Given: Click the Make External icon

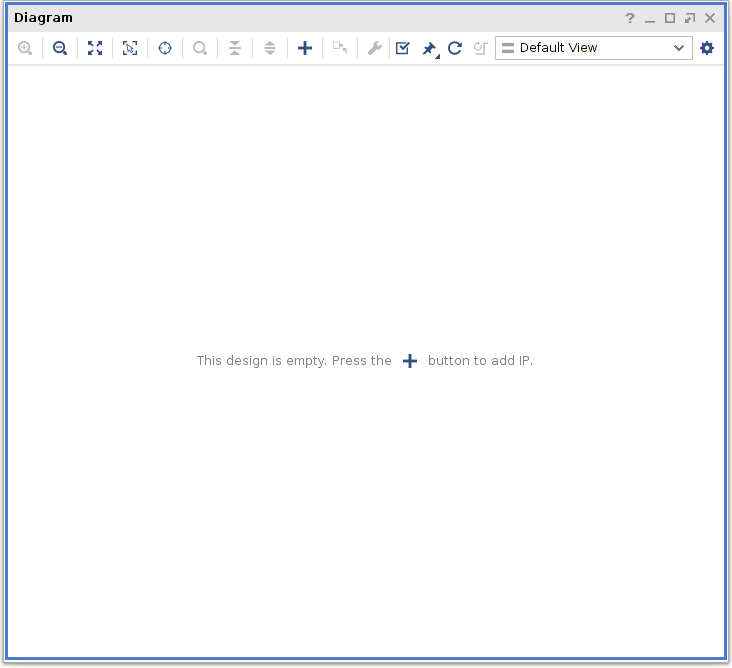Looking at the screenshot, I should coord(340,48).
